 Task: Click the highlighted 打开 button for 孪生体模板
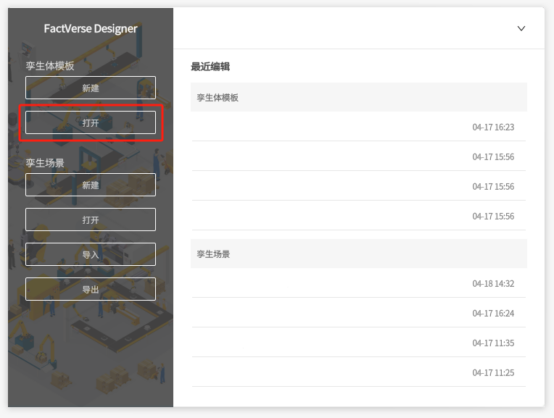point(90,123)
